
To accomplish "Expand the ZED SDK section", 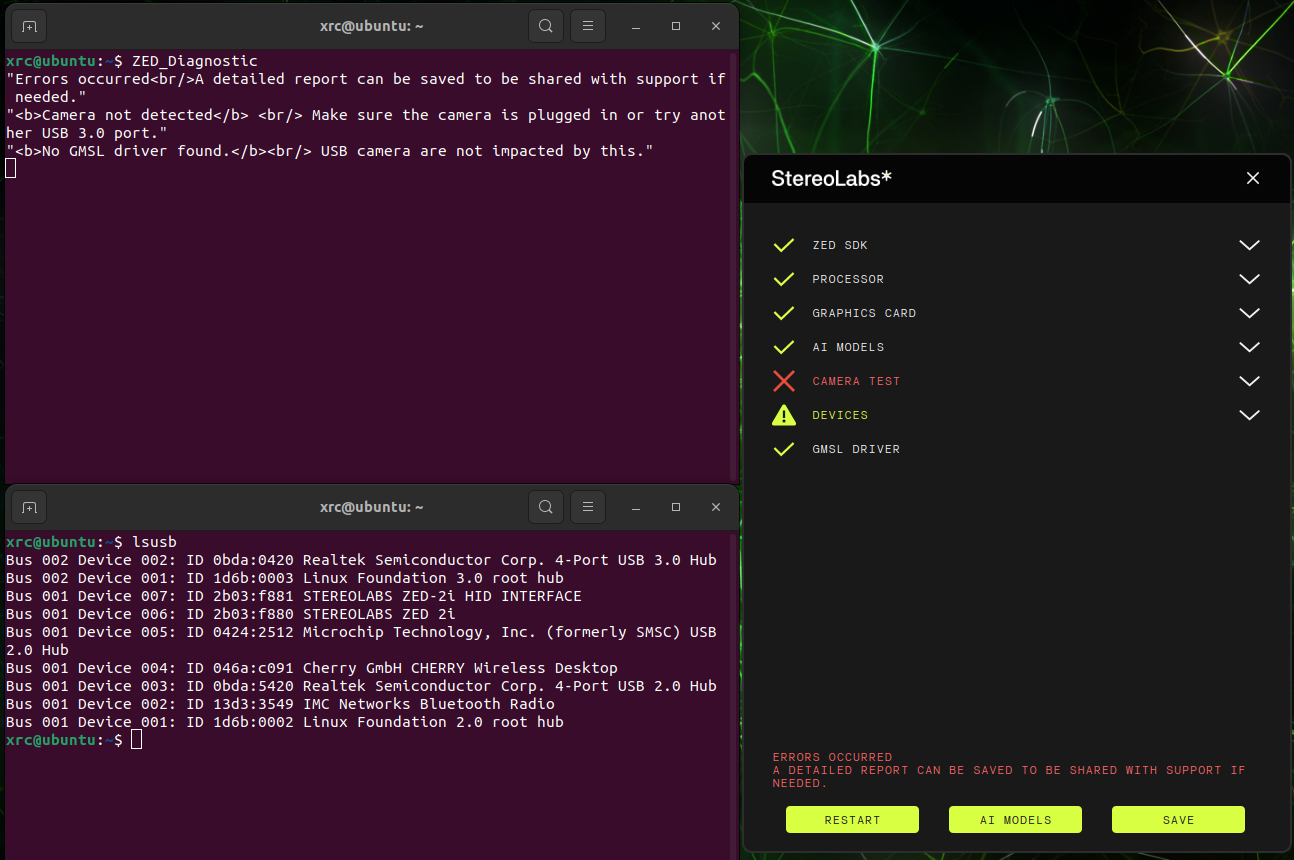I will [1249, 245].
